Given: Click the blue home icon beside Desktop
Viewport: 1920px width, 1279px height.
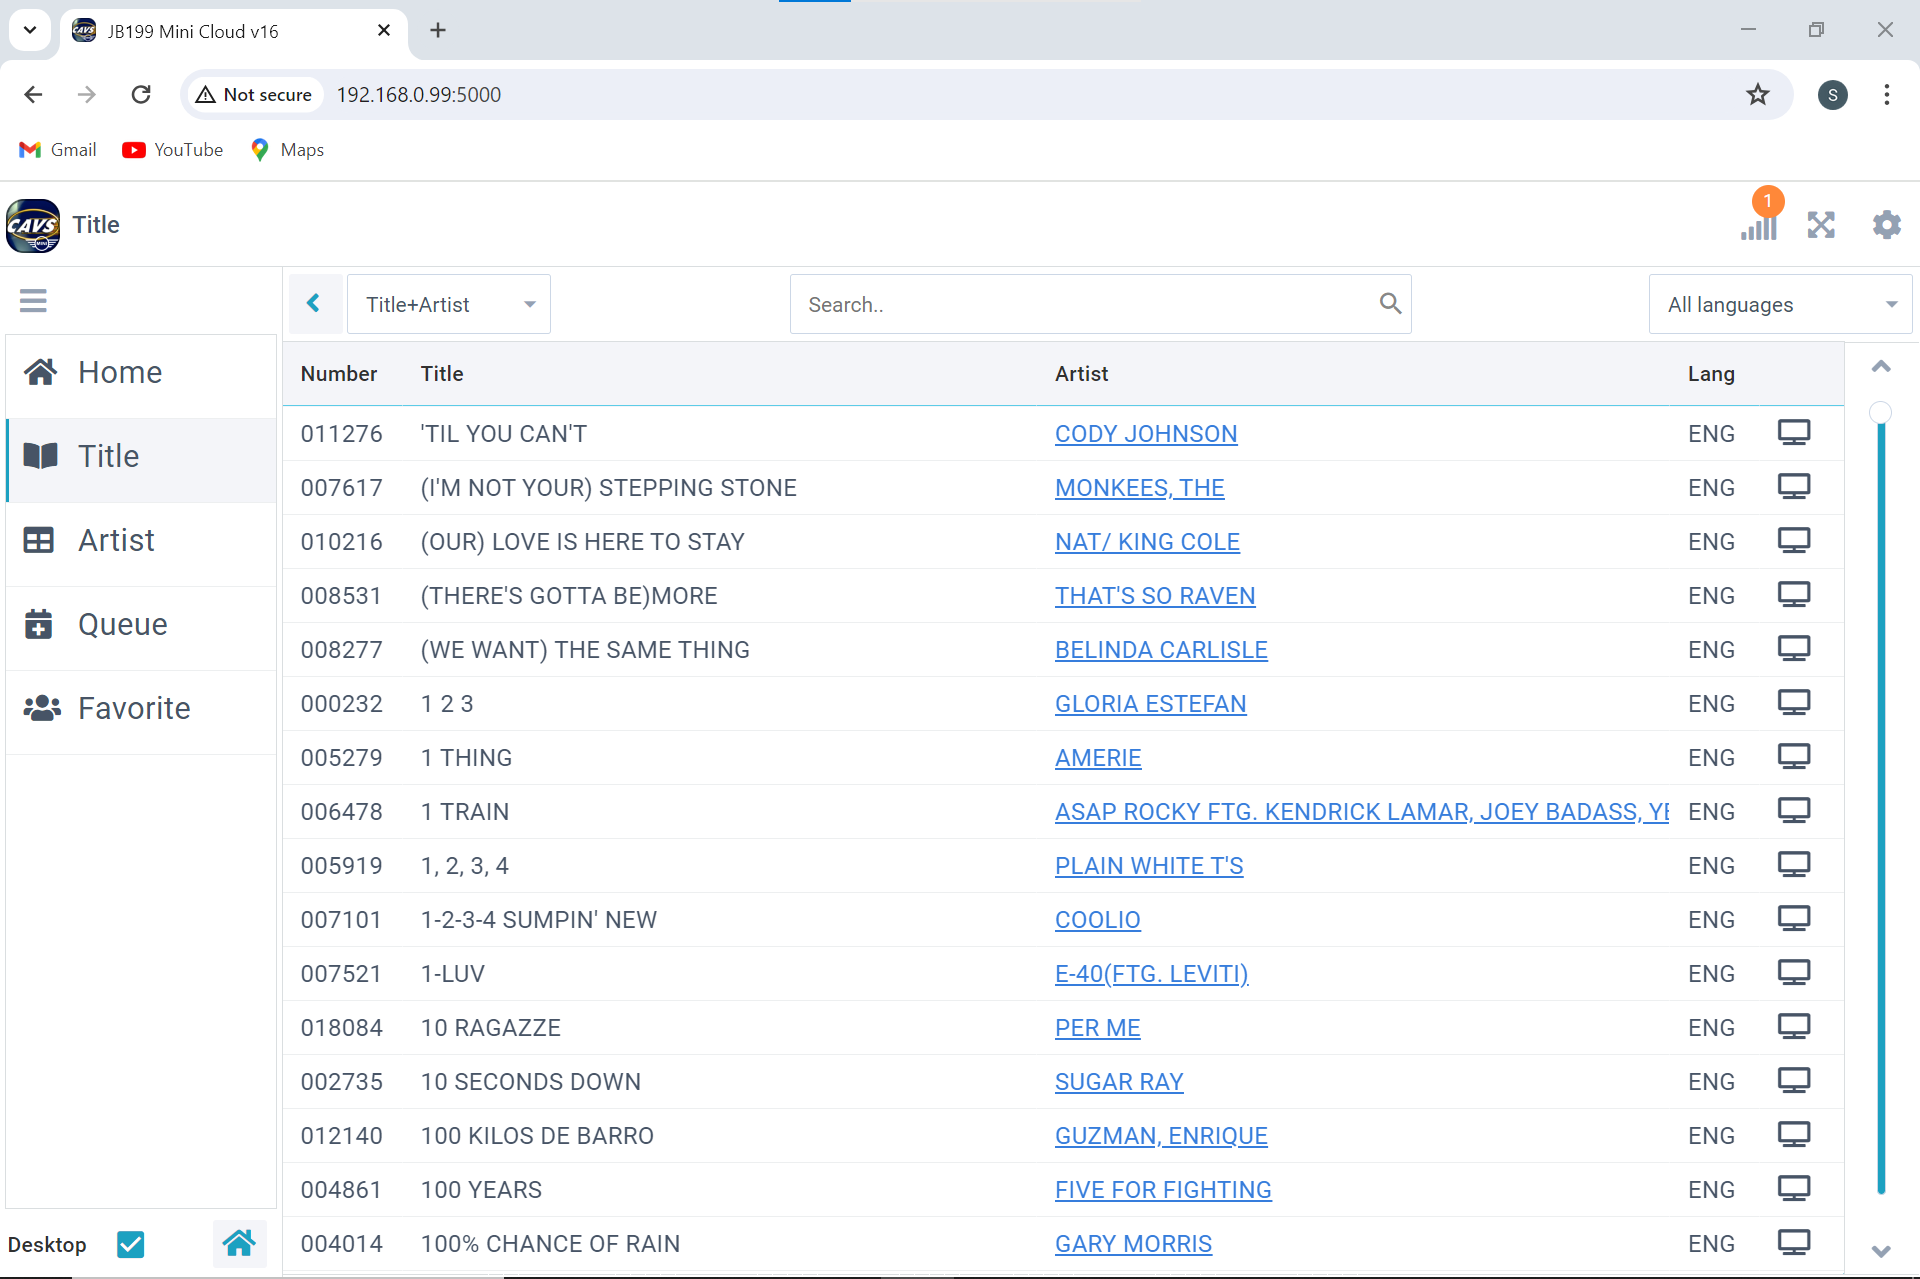Looking at the screenshot, I should pos(239,1243).
